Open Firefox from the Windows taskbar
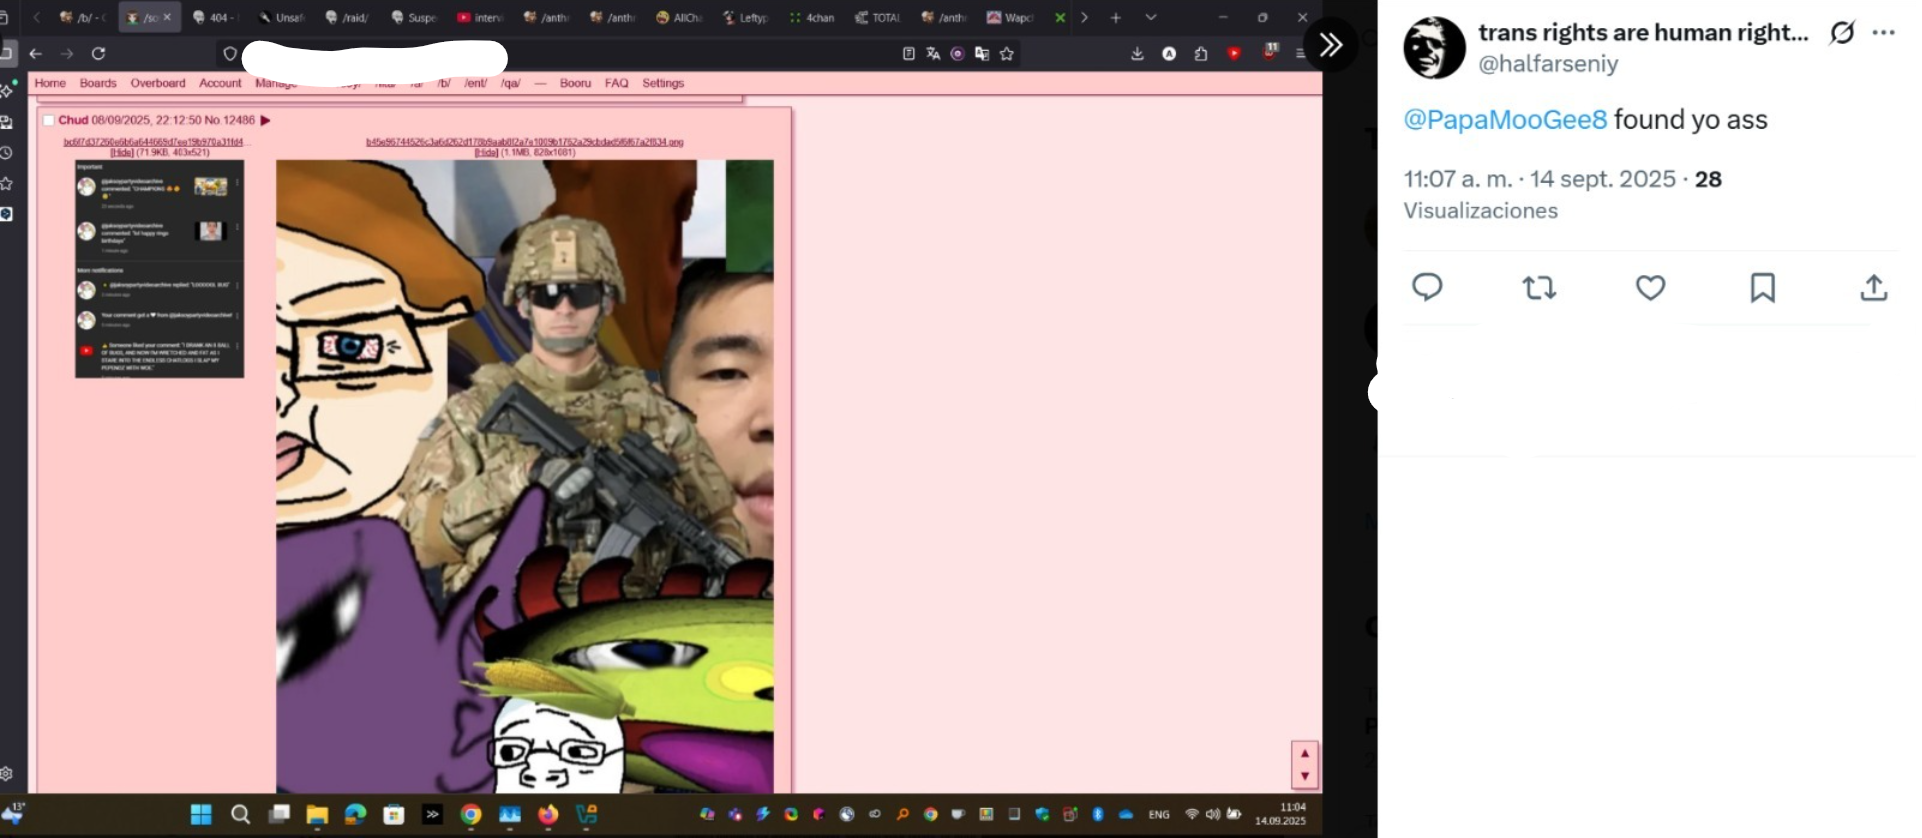Viewport: 1922px width, 838px height. (548, 815)
